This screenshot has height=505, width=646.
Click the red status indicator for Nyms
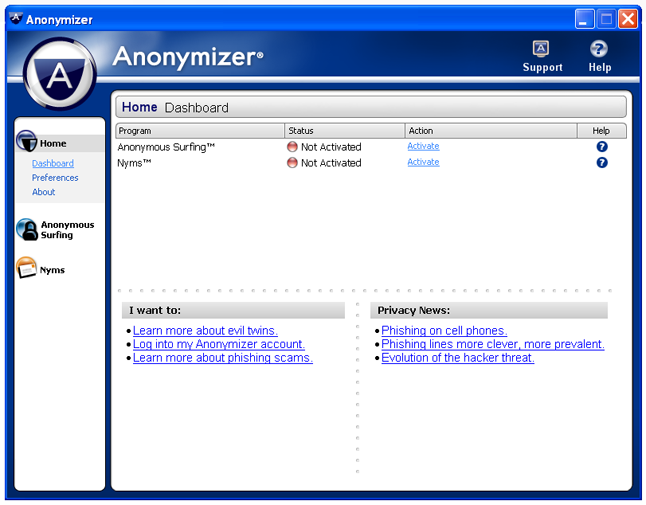(x=292, y=163)
